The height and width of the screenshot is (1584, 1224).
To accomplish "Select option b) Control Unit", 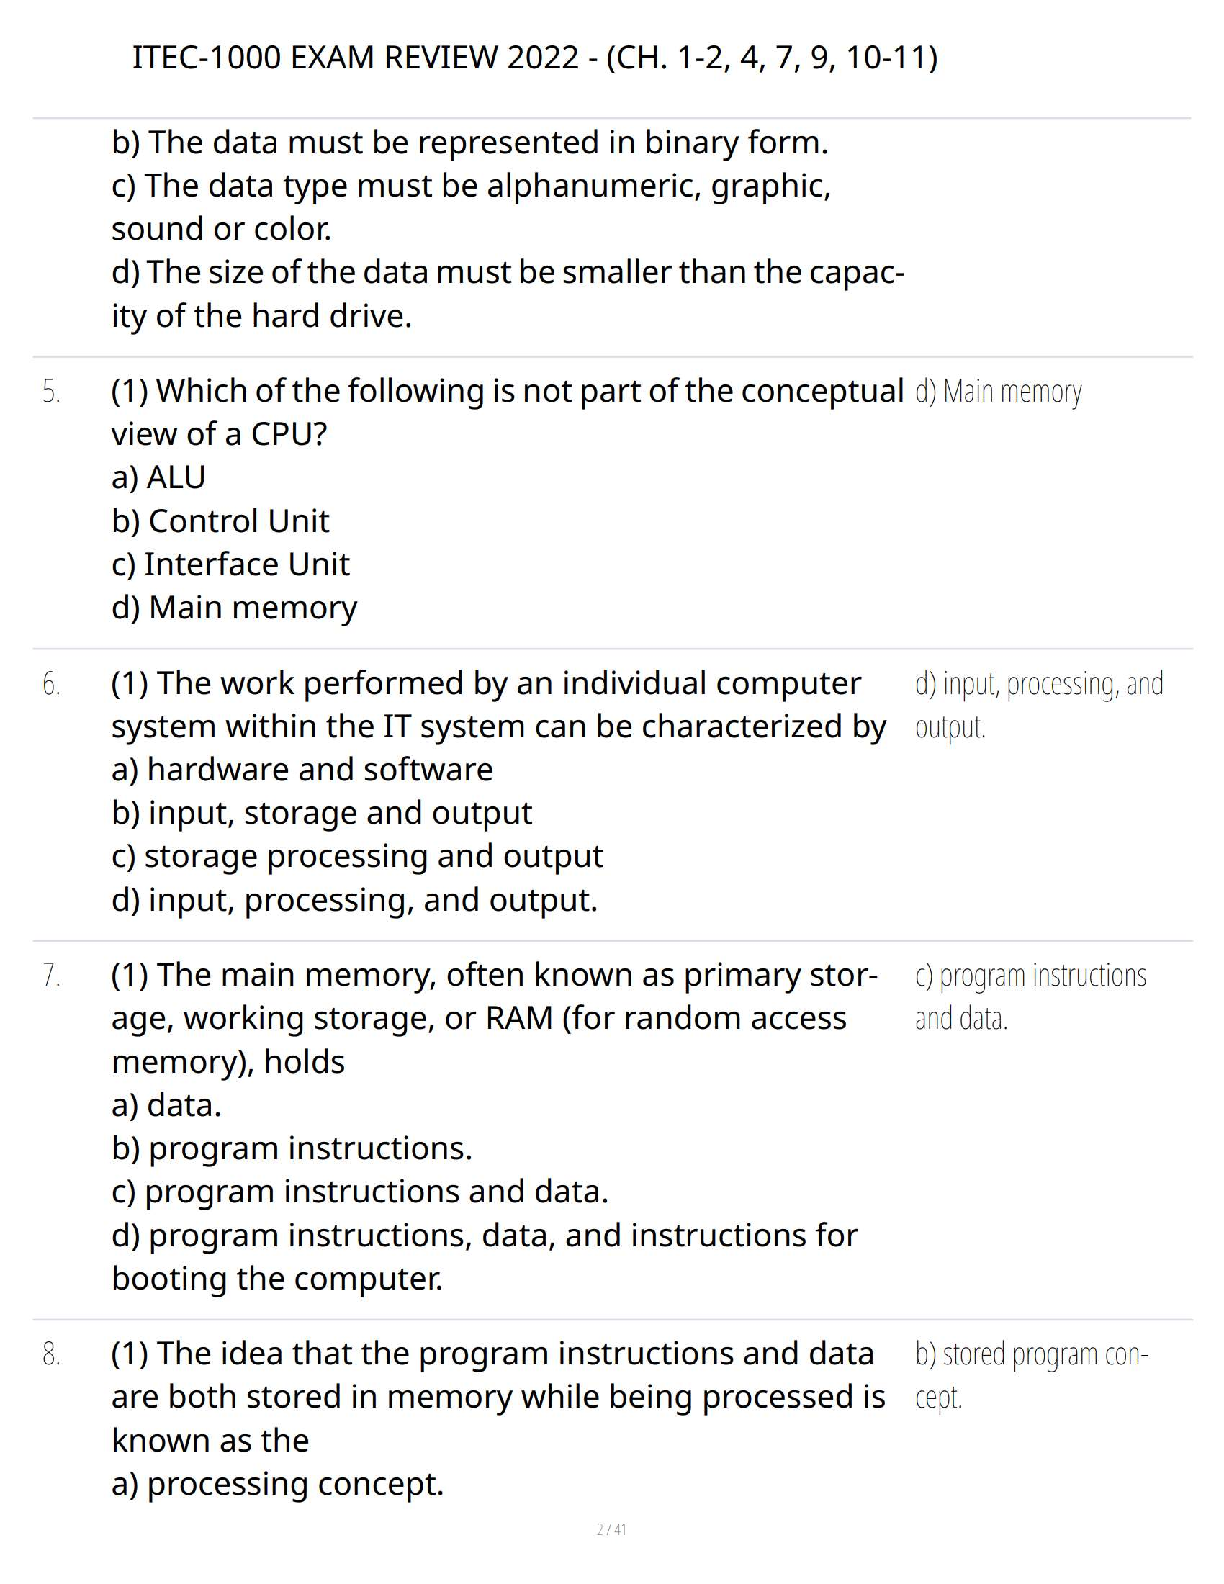I will click(221, 521).
